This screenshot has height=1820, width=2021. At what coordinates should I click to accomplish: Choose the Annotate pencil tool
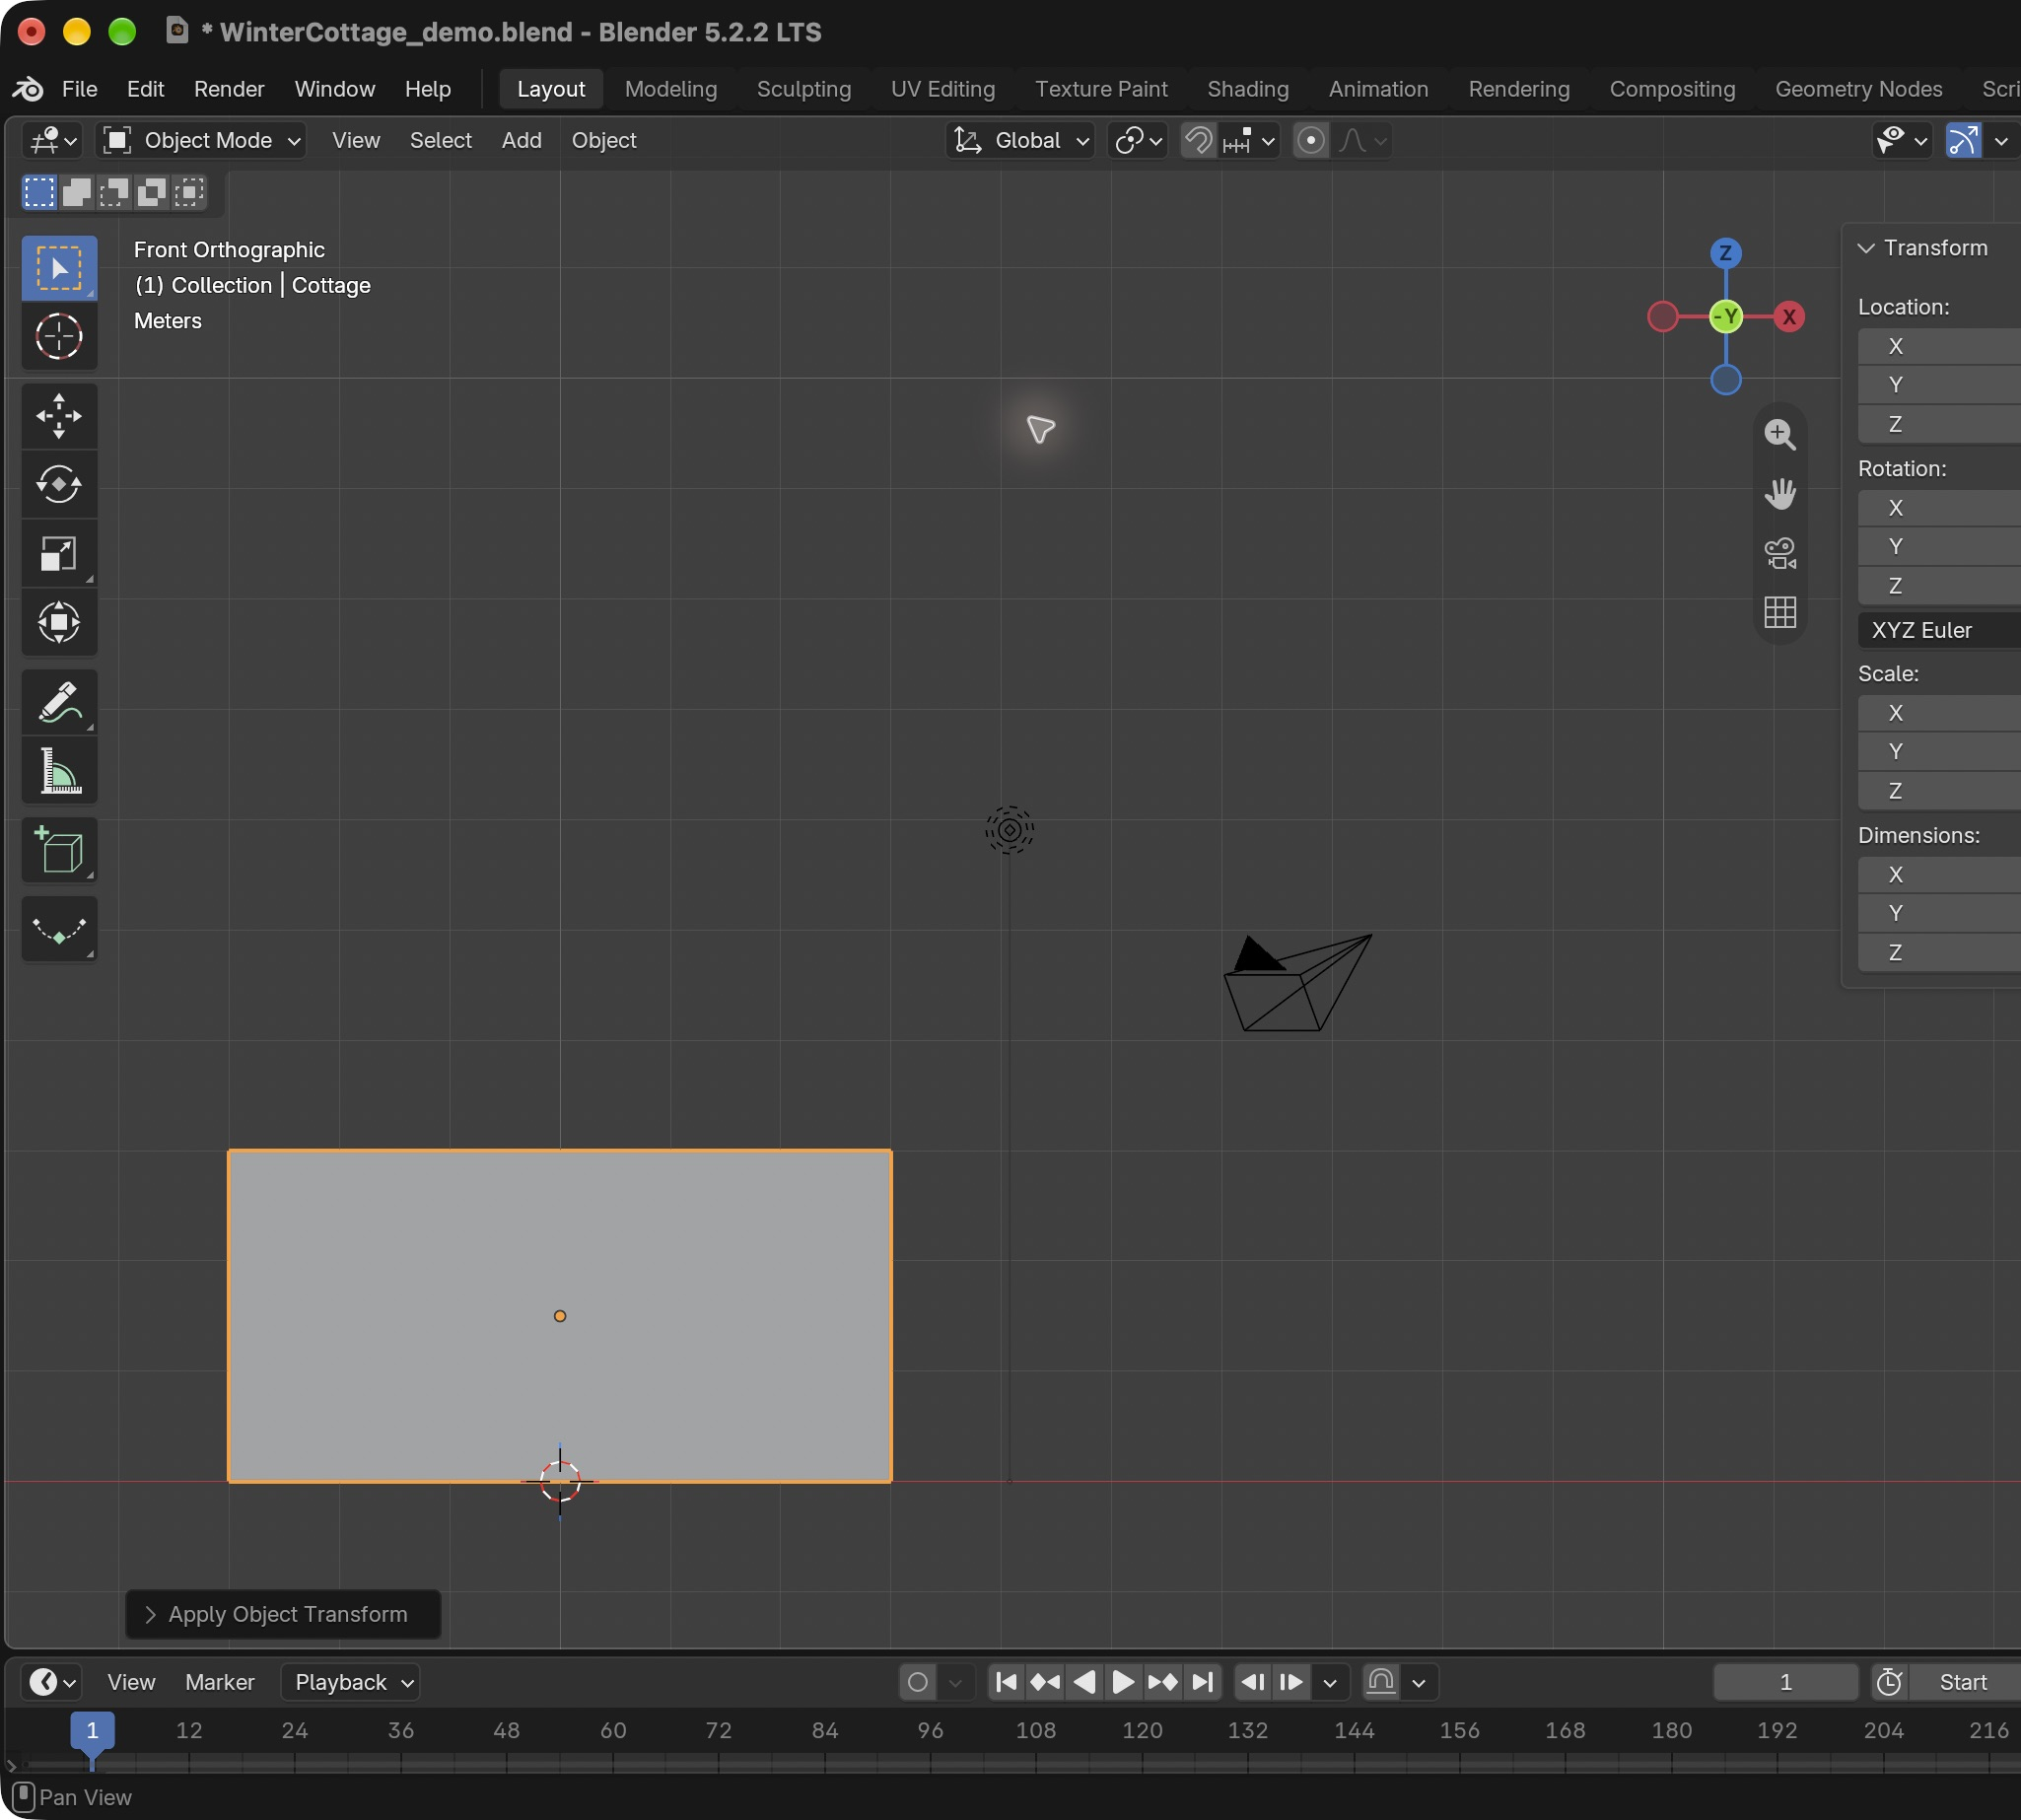point(59,702)
